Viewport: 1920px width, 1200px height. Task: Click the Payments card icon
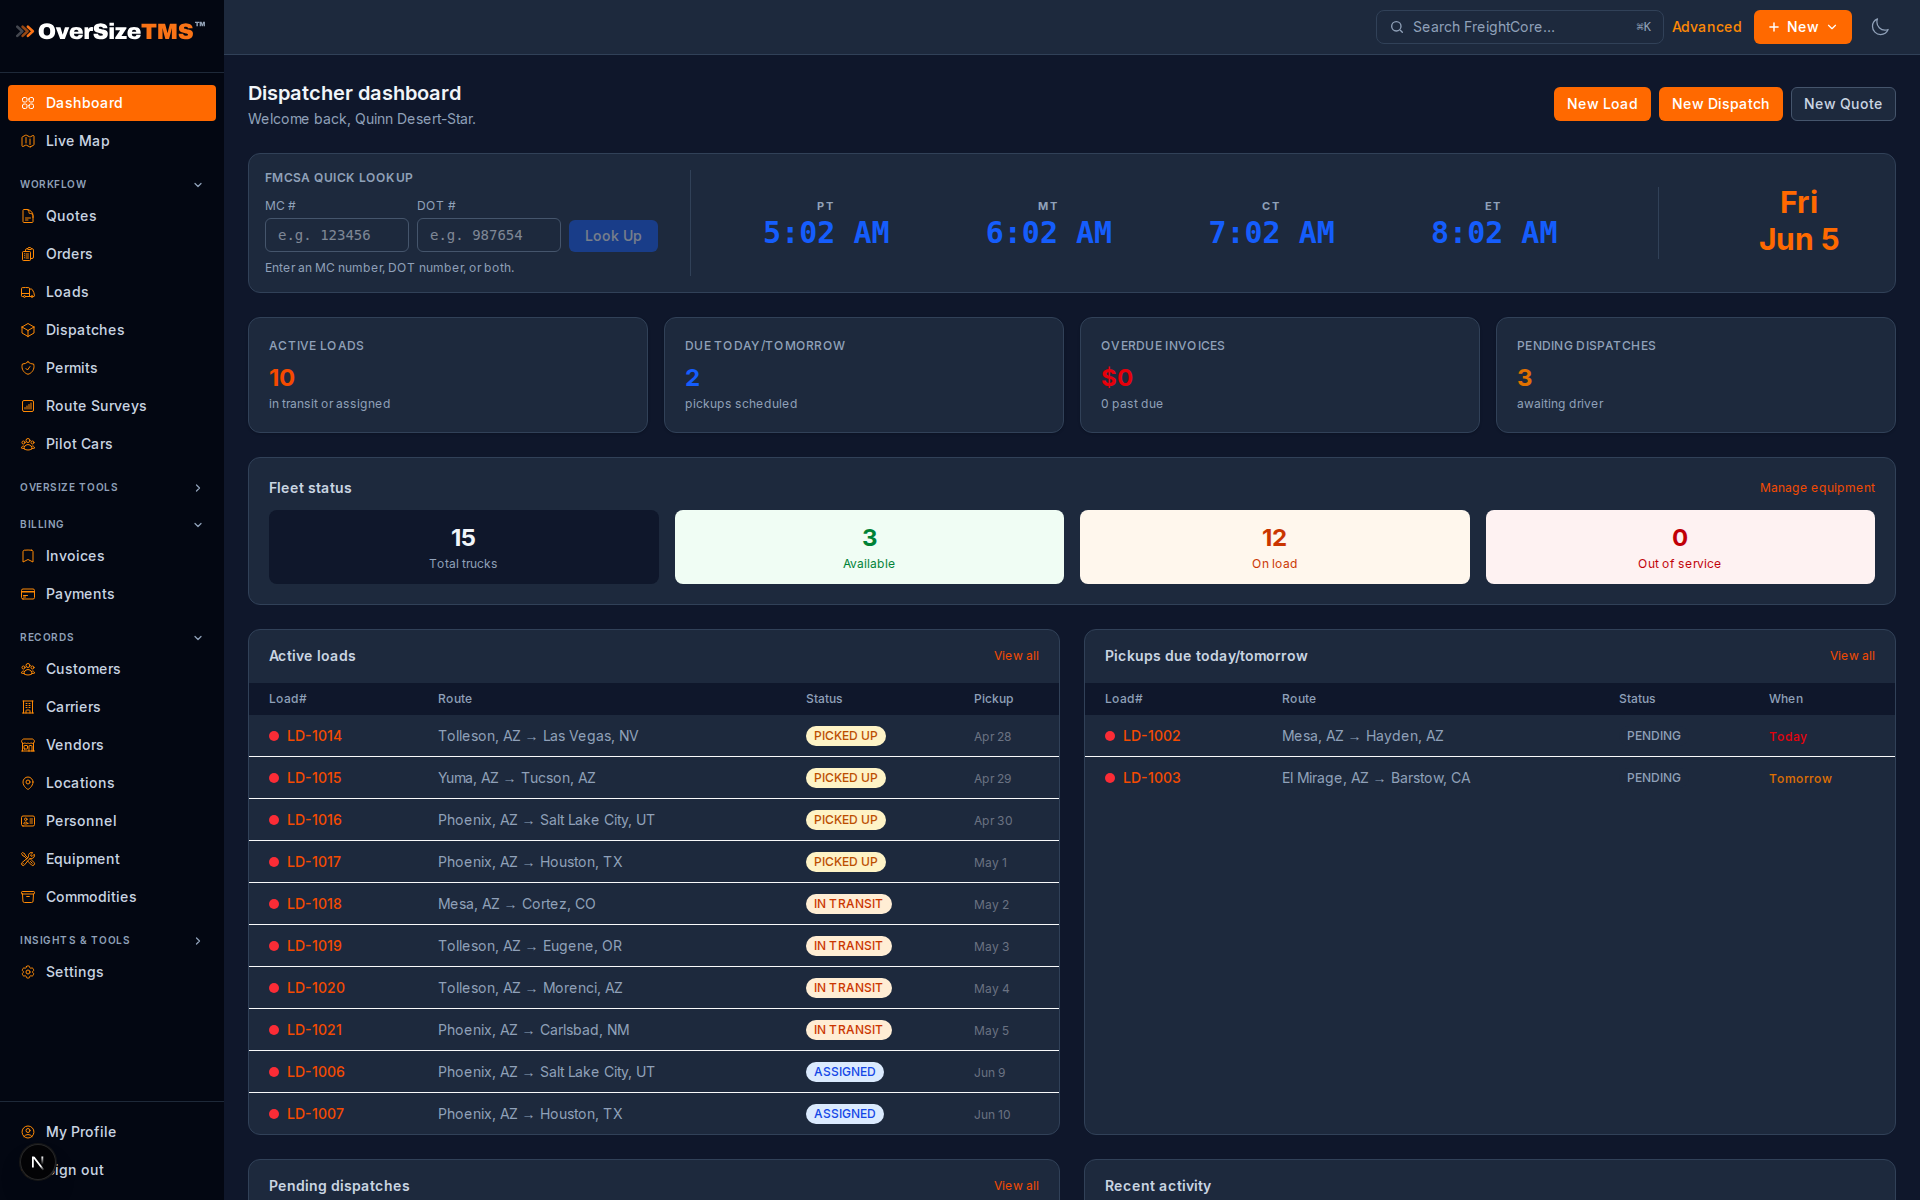tap(28, 594)
